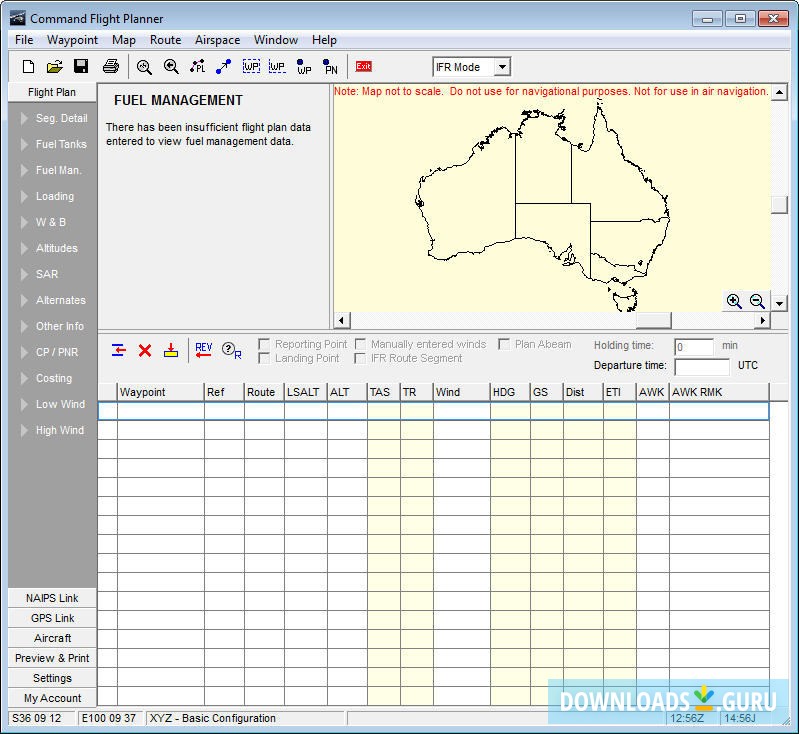Screen dimensions: 799x734
Task: Open the Aircraft section button
Action: click(52, 638)
